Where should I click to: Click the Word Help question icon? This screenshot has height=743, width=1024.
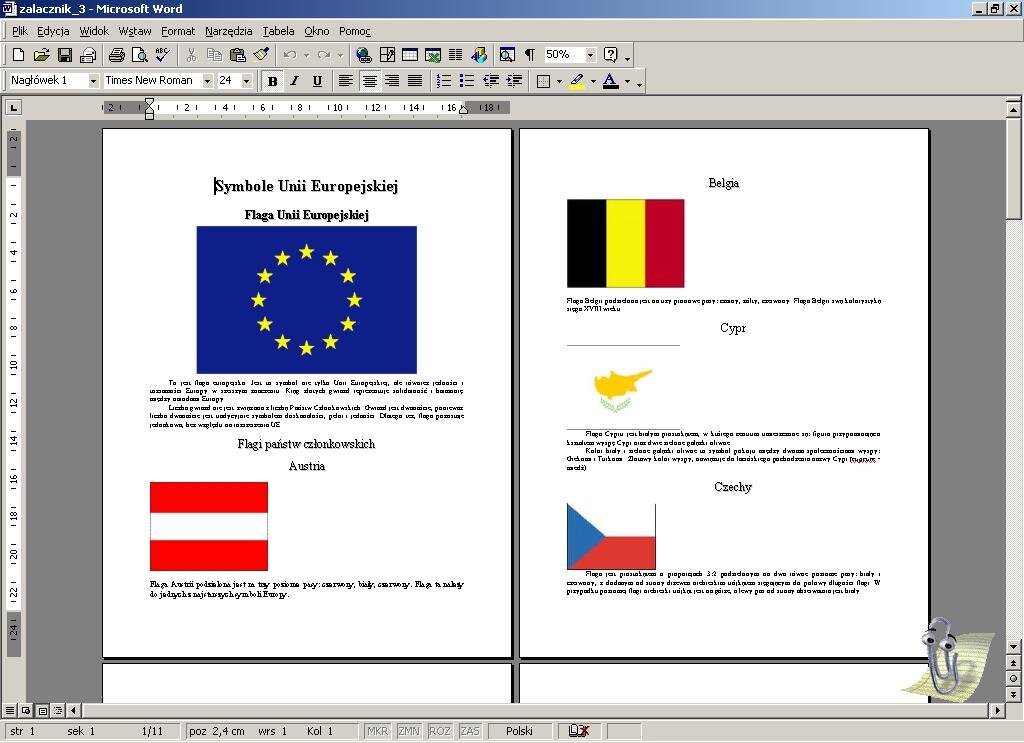click(611, 55)
